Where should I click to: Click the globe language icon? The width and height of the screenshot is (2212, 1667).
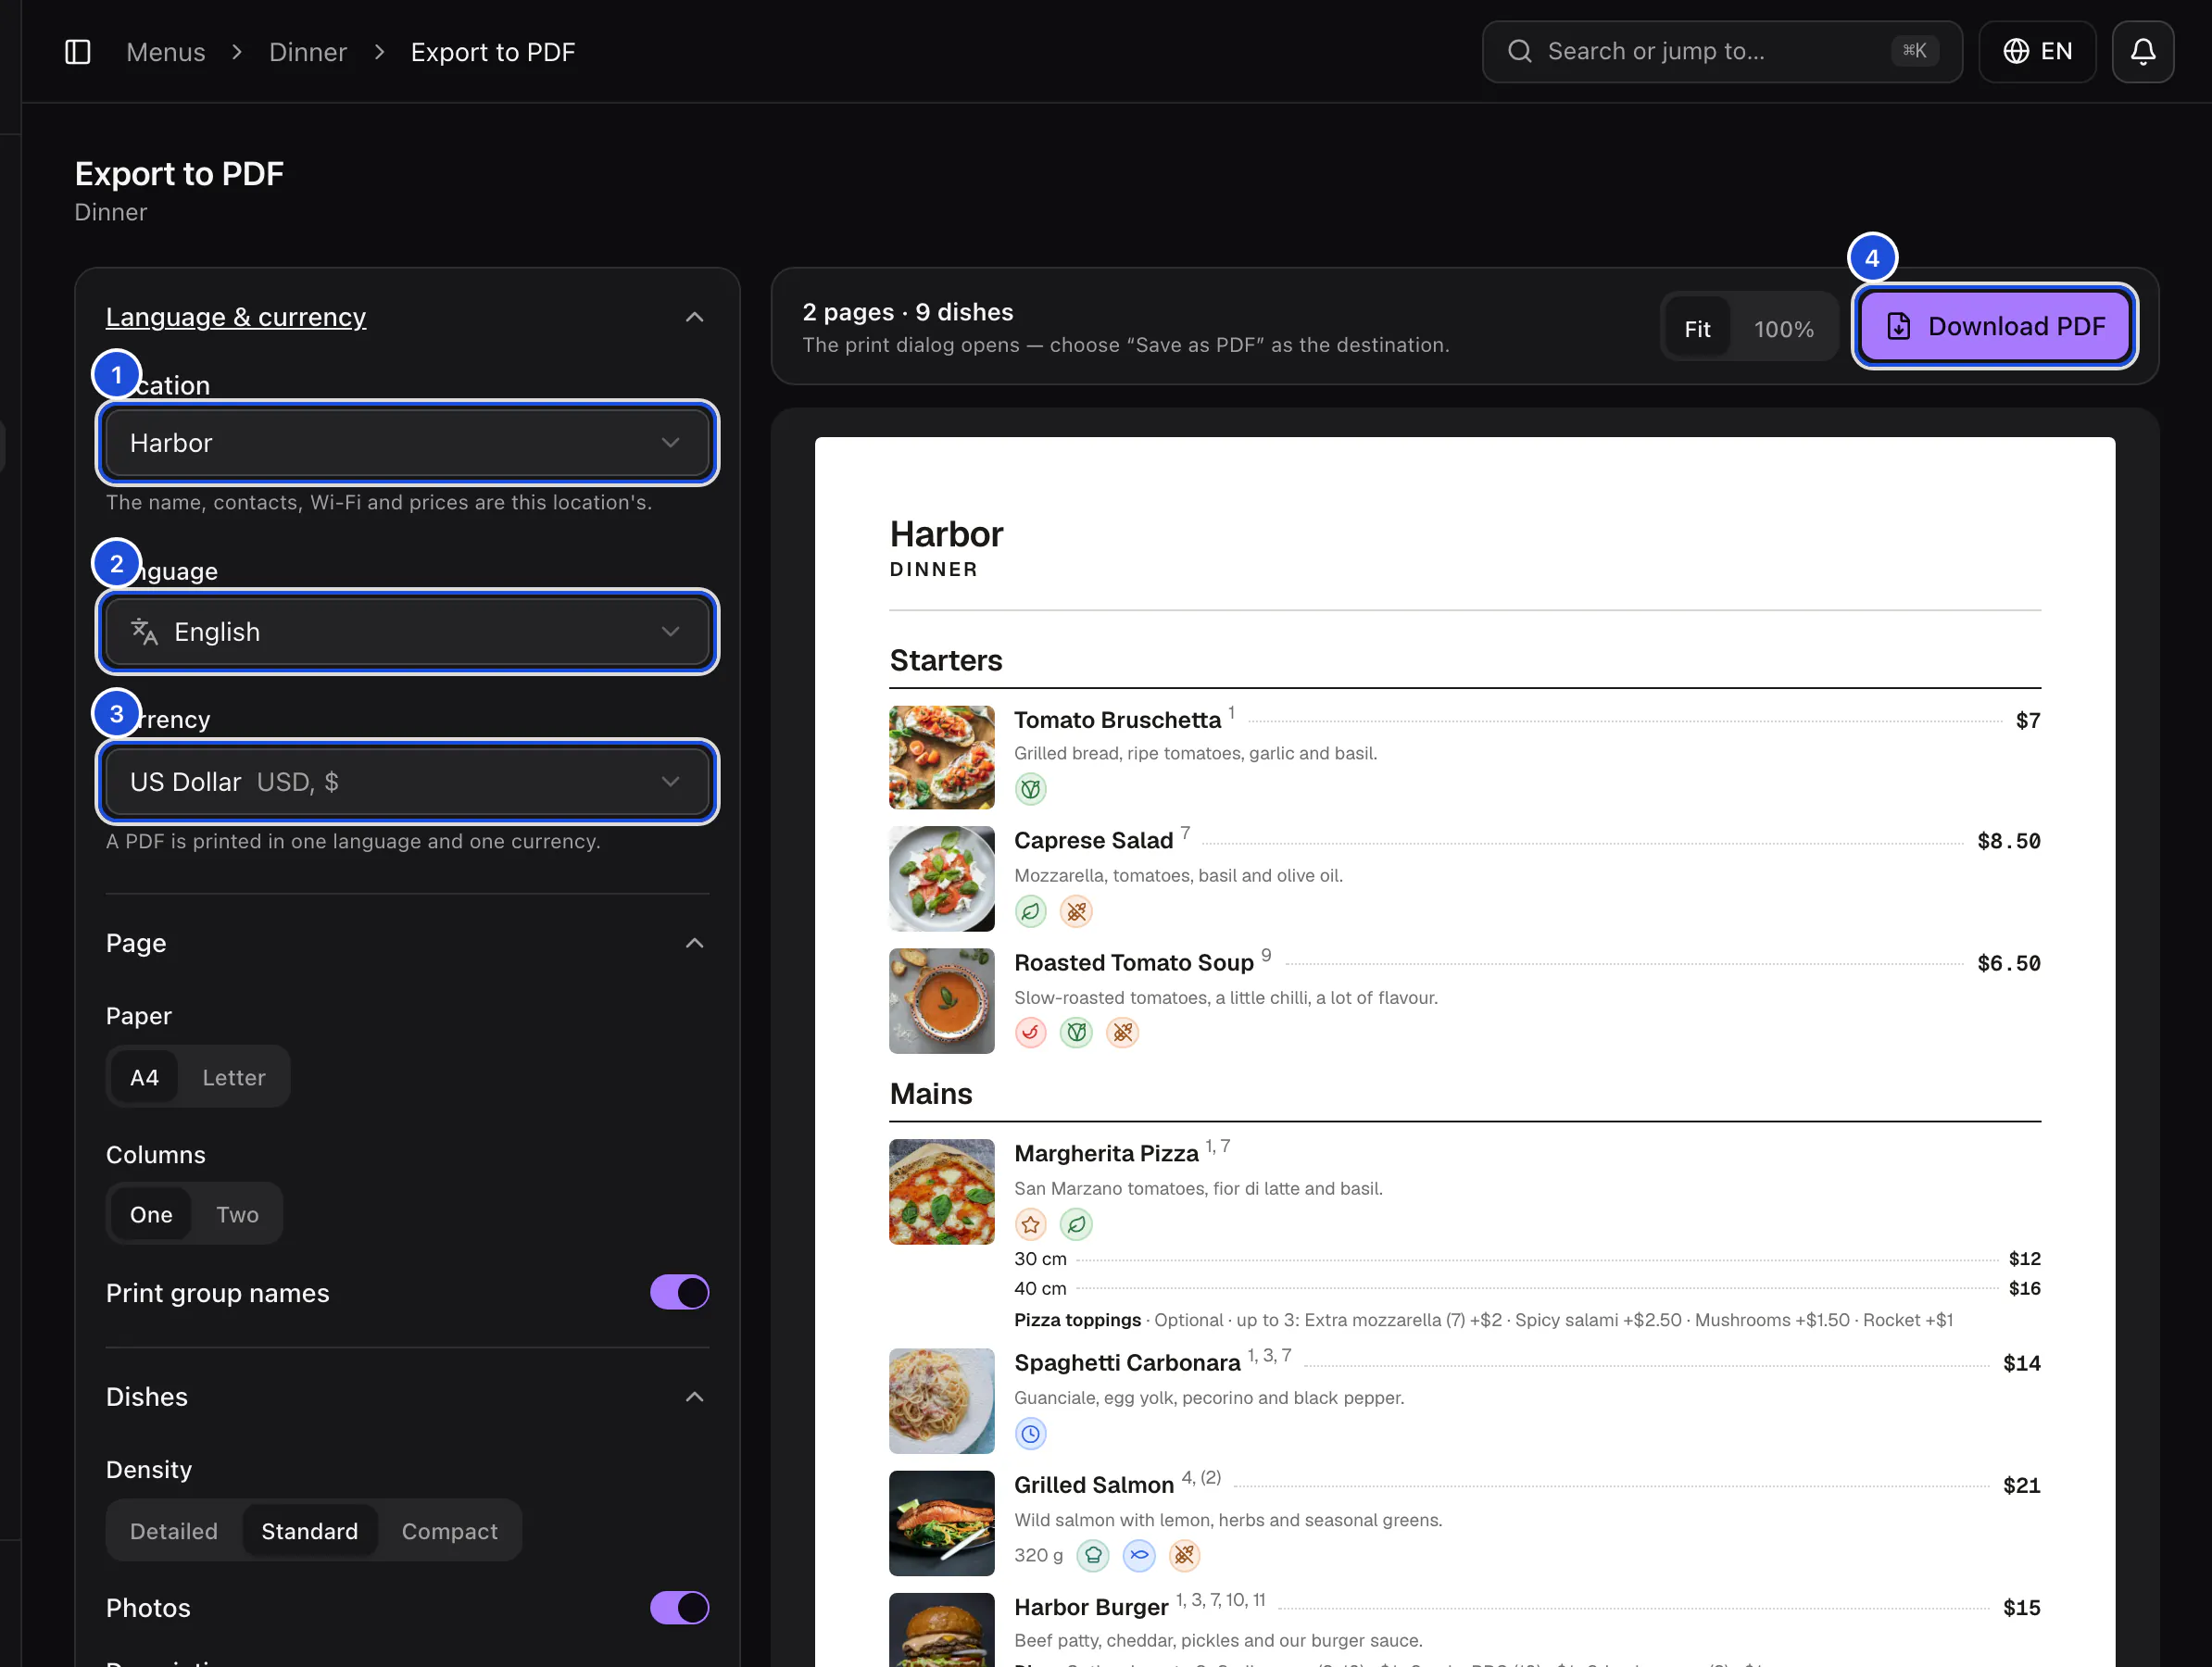pos(2016,51)
